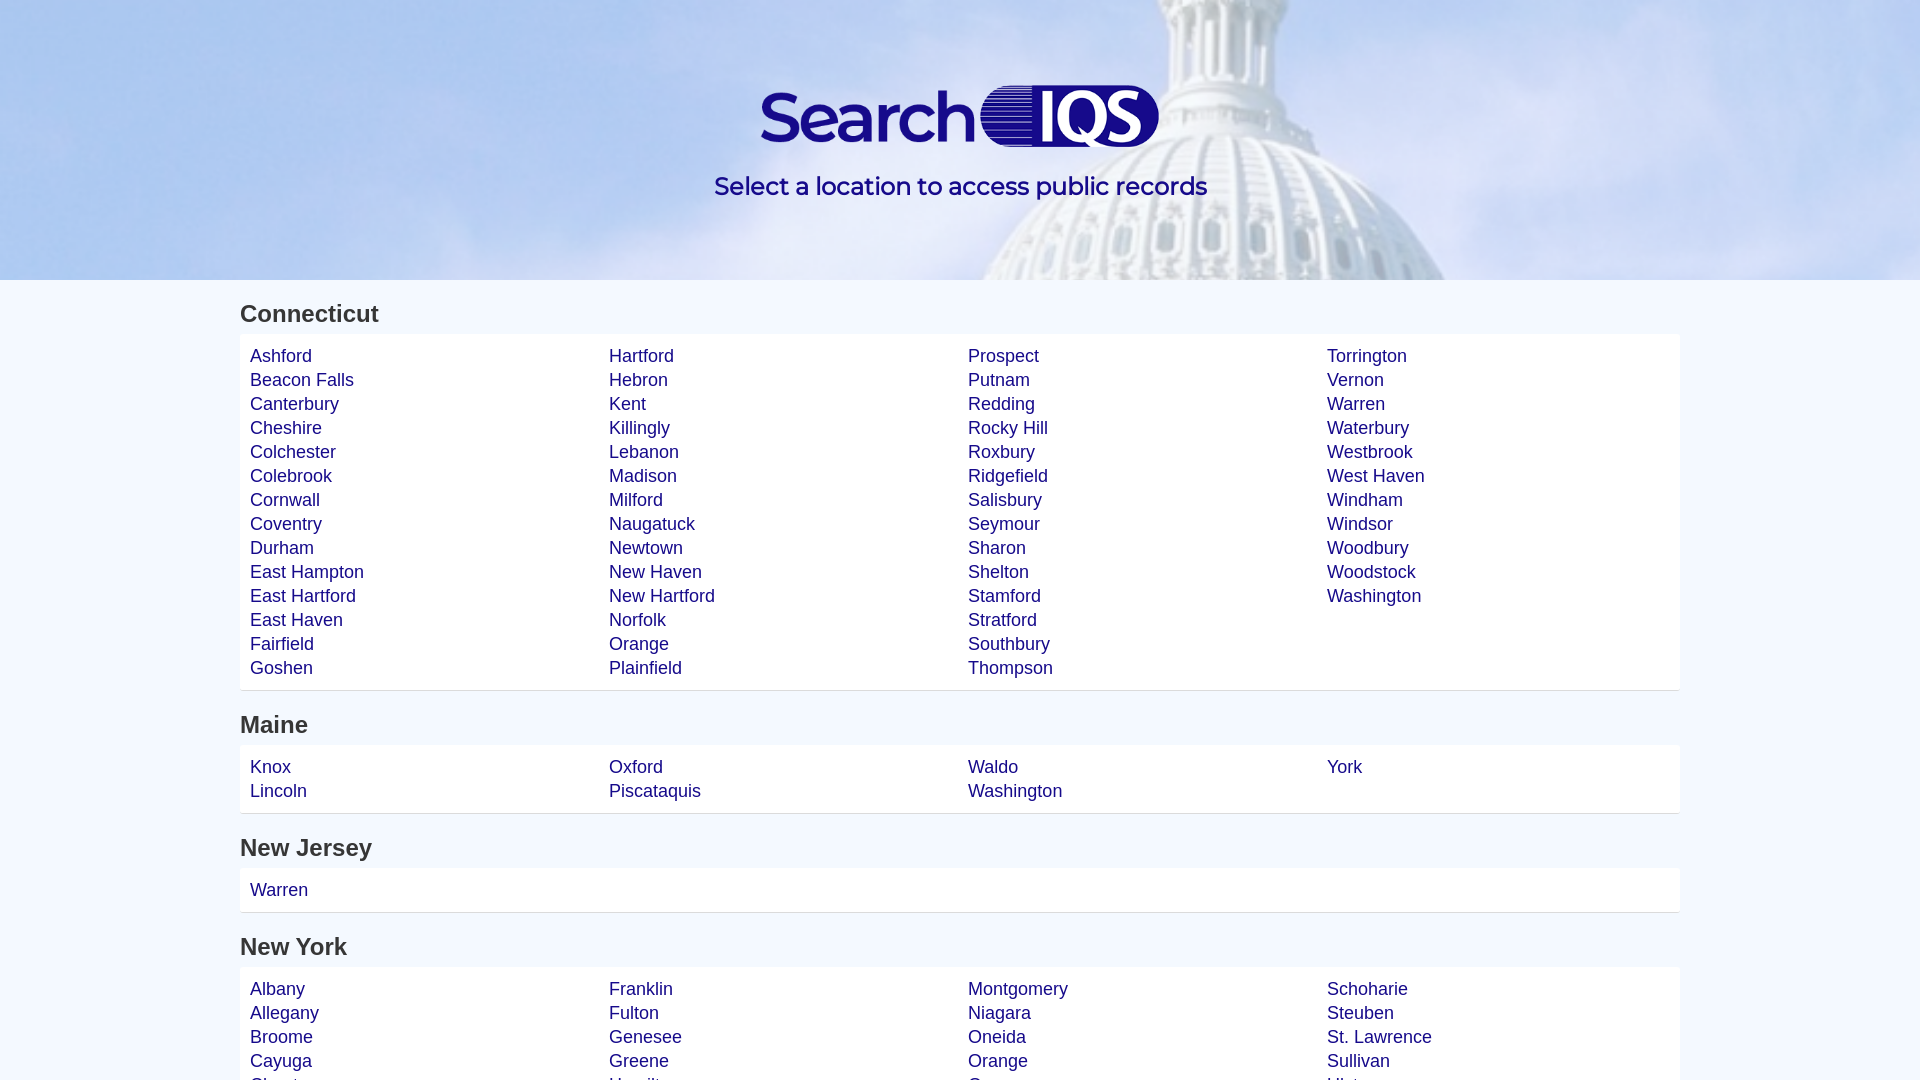
Task: Click the Naugatuck link
Action: [x=652, y=524]
